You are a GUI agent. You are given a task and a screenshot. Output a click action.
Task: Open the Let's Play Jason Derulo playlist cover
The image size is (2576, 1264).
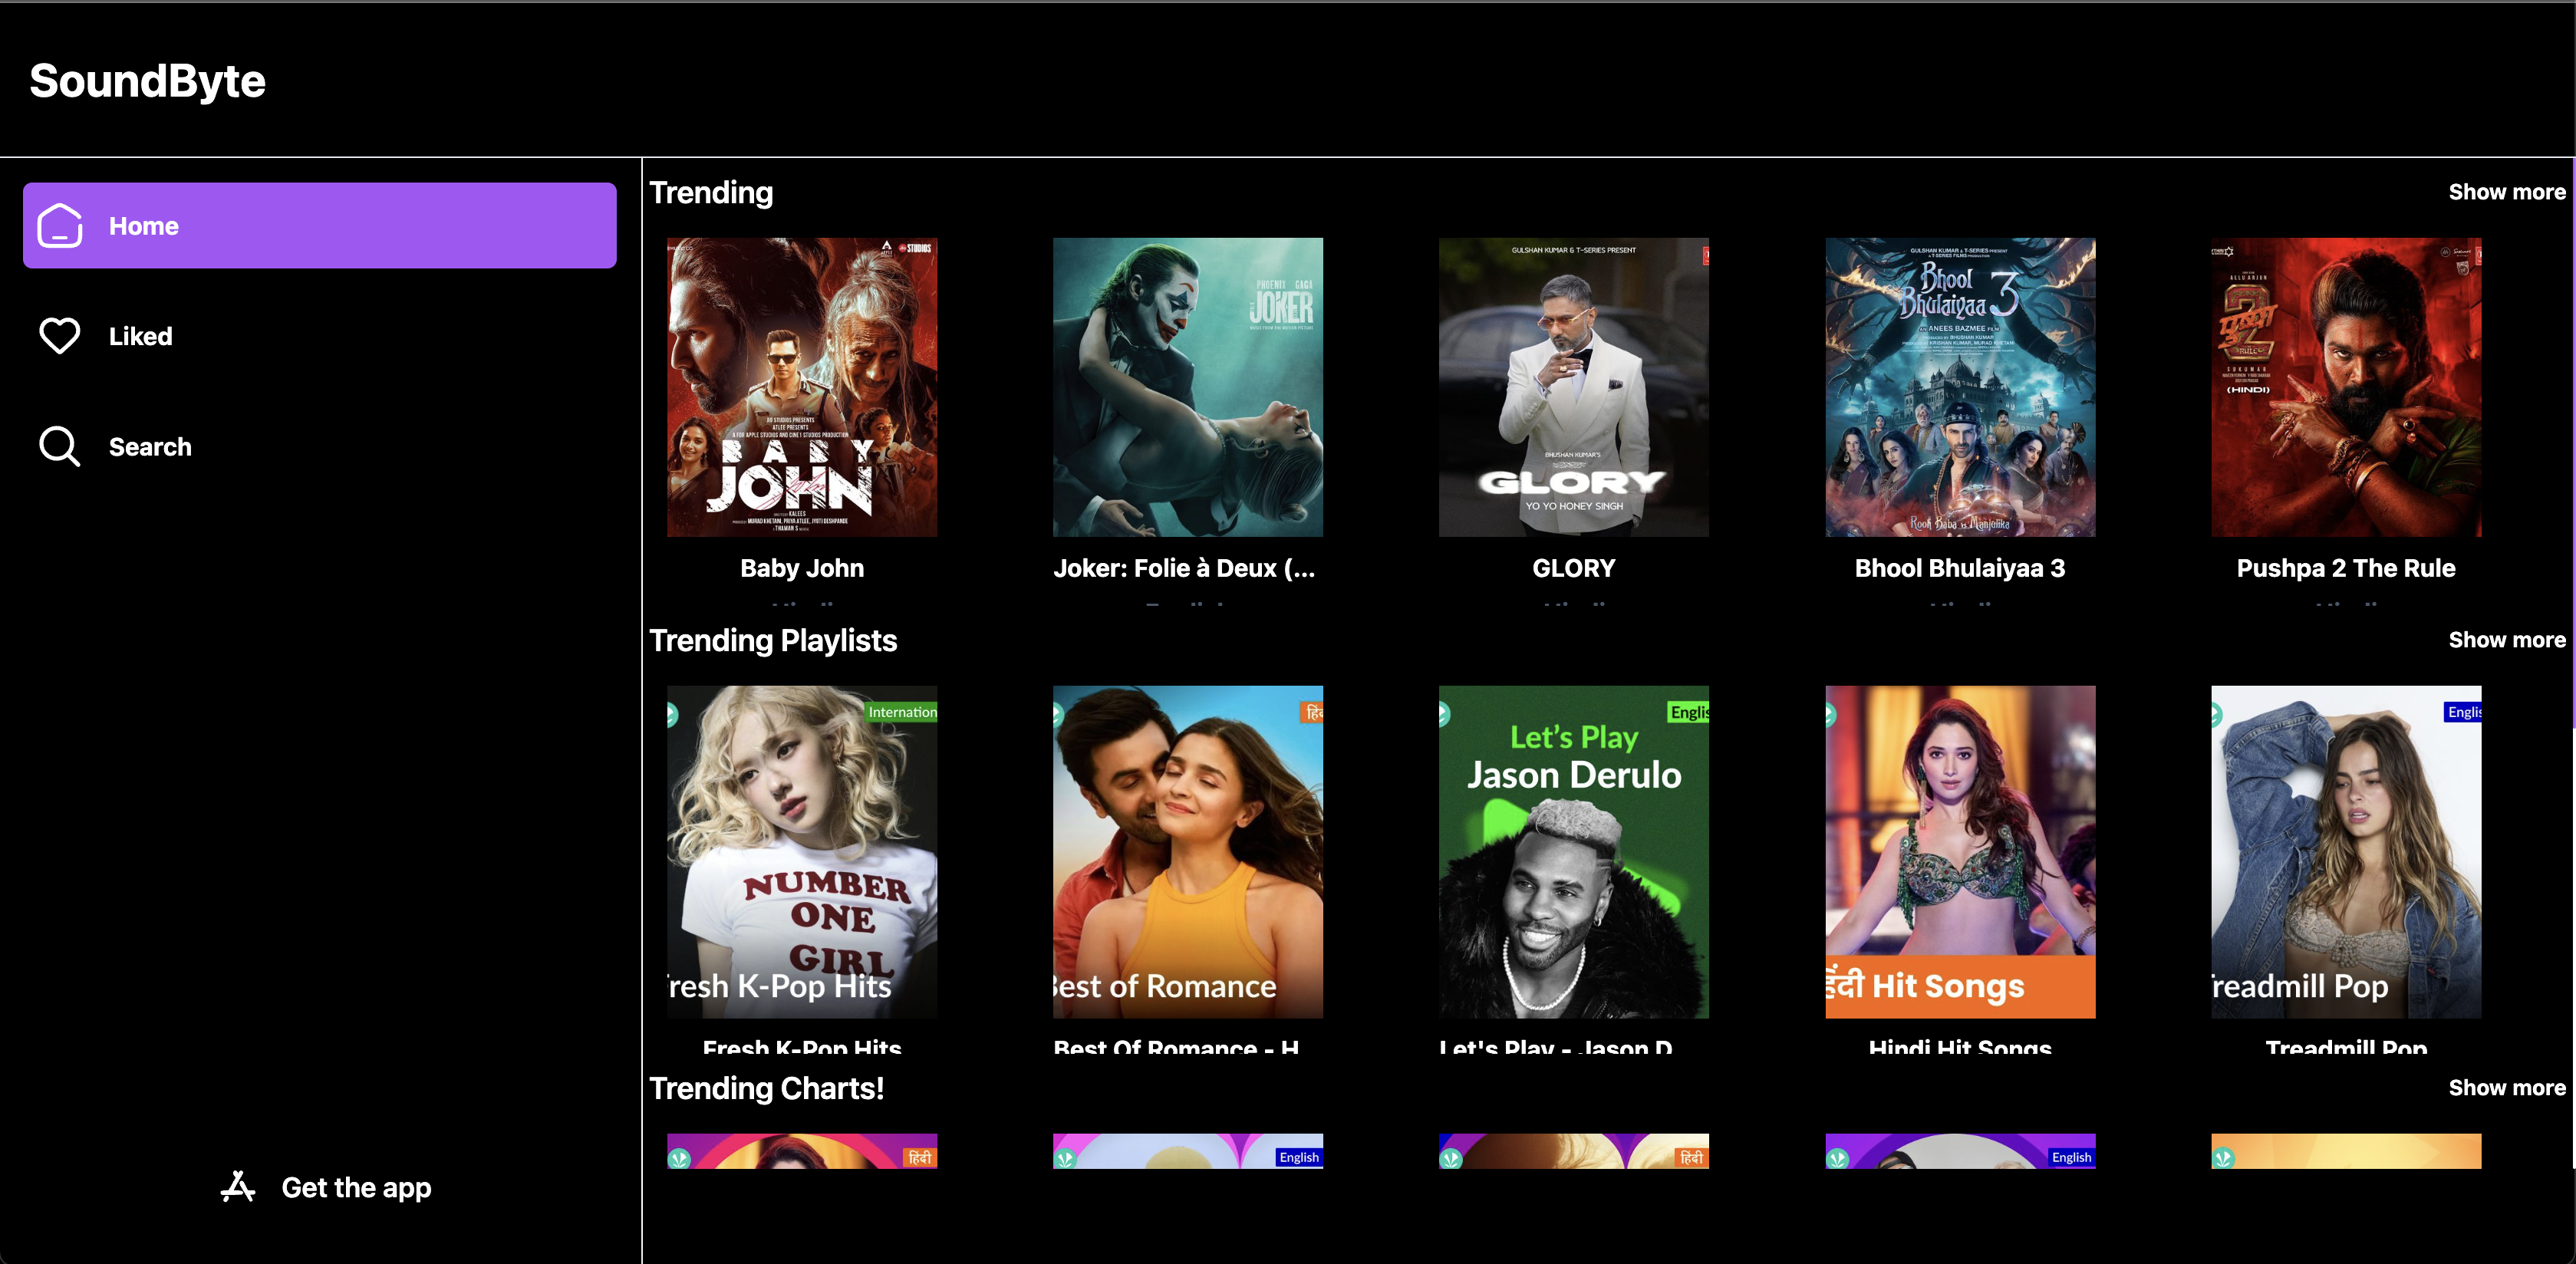click(x=1574, y=852)
